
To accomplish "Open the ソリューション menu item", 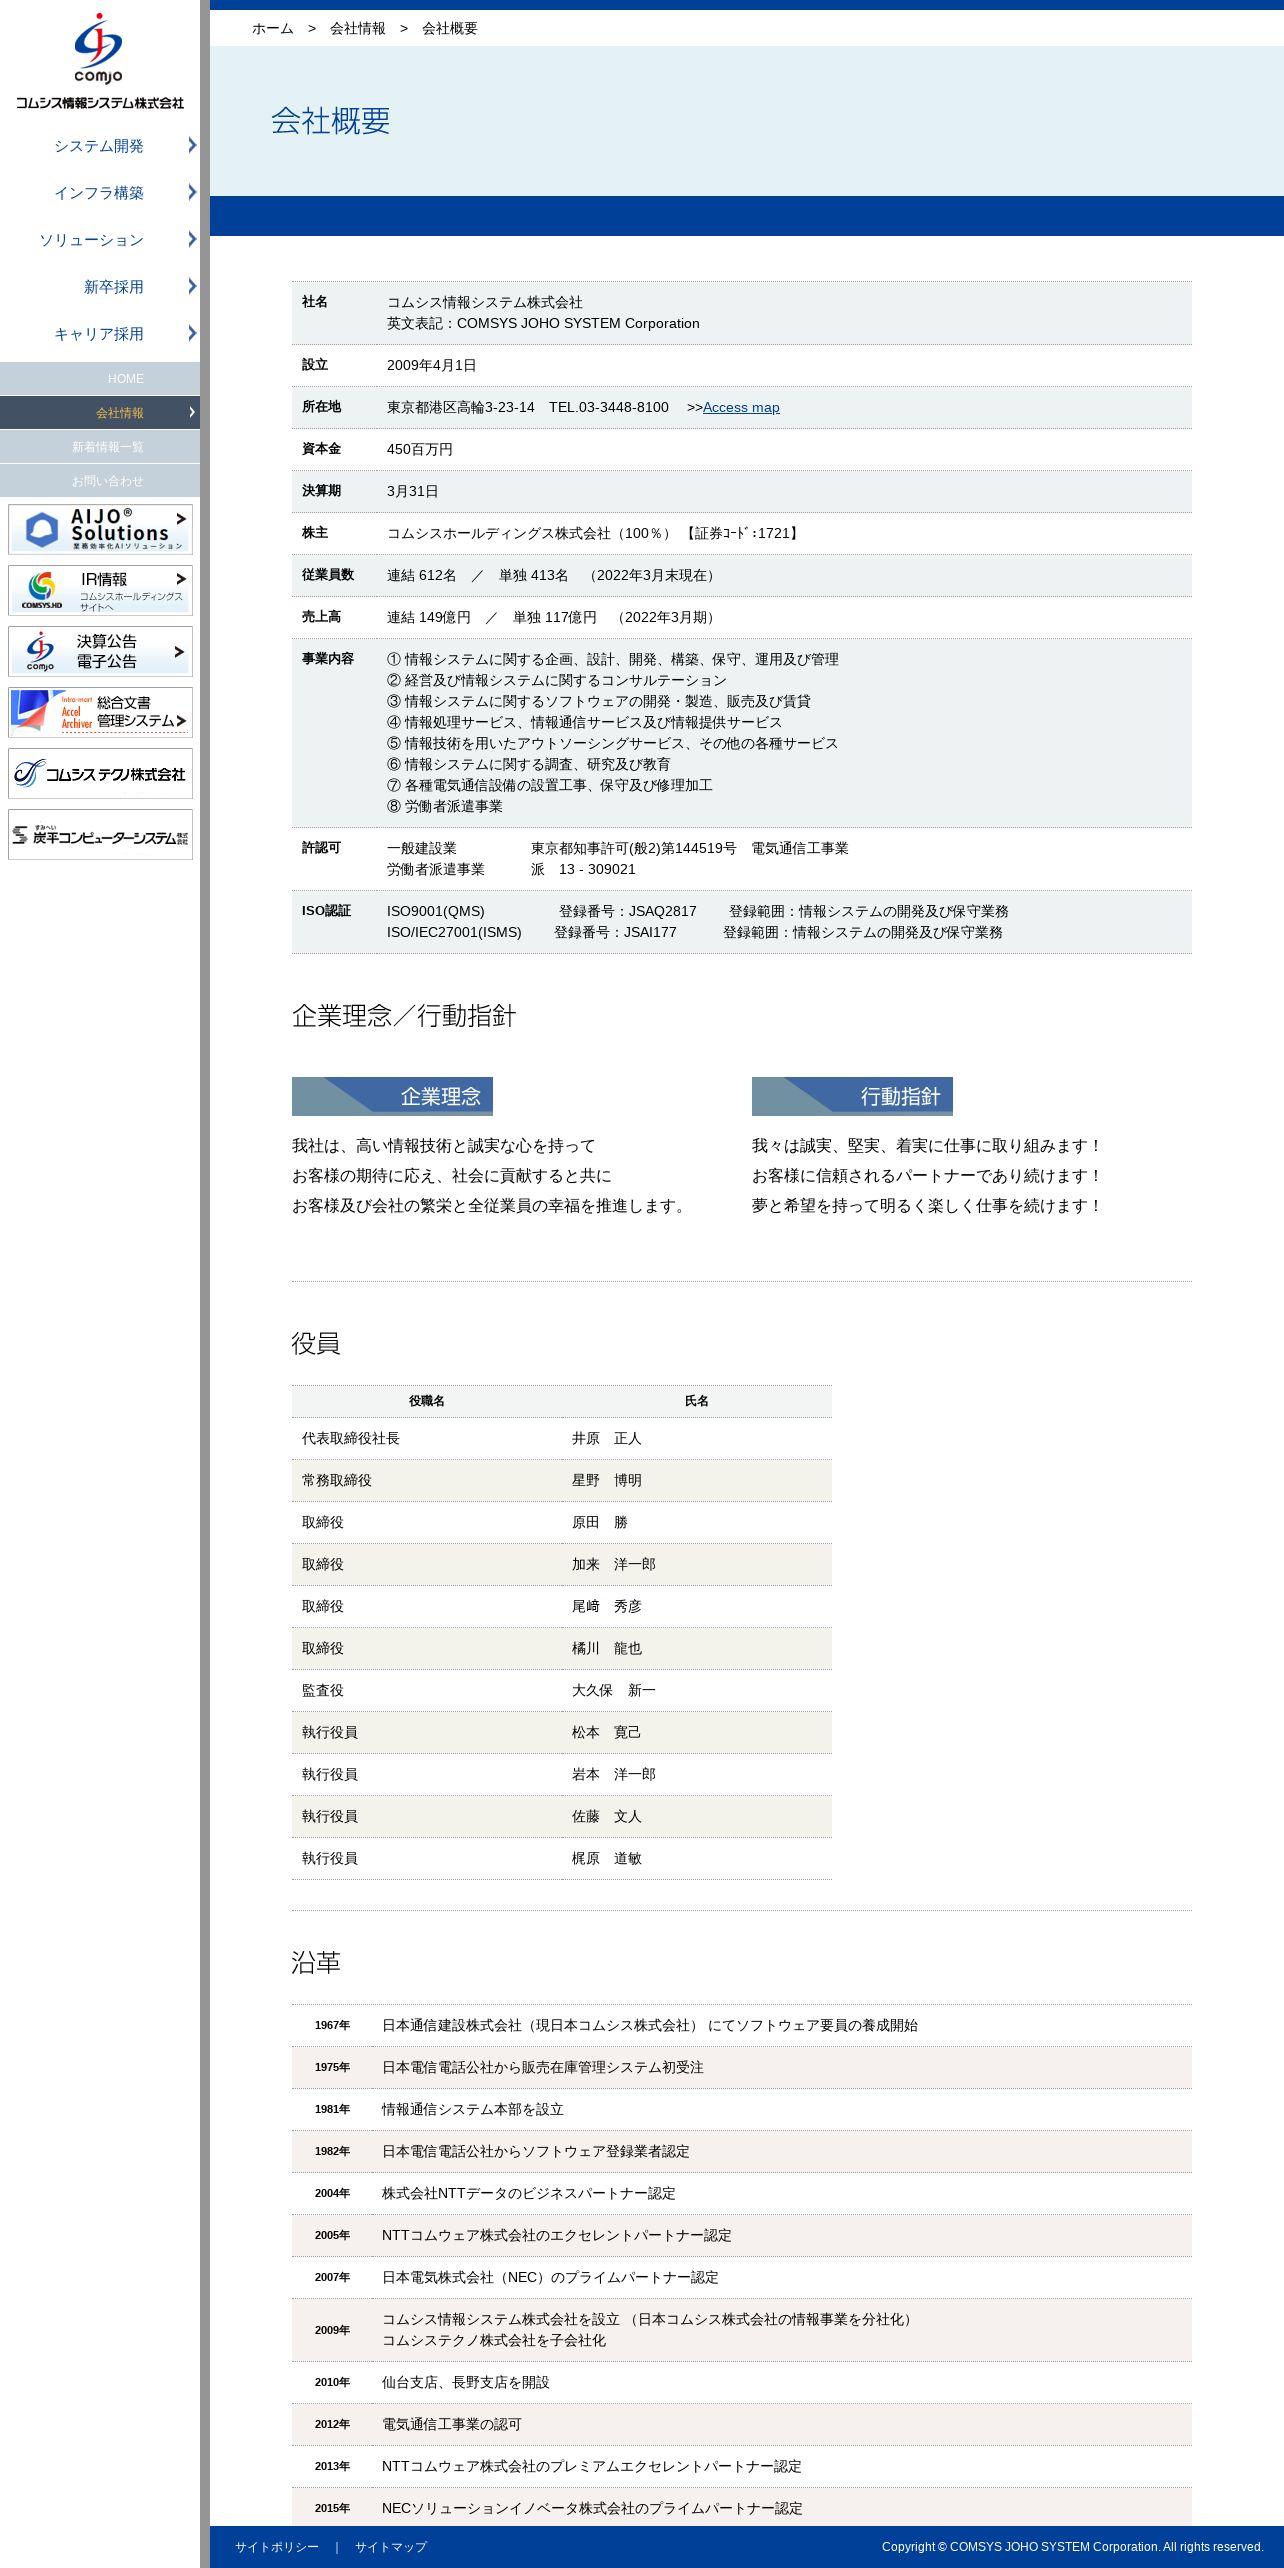I will pos(92,240).
